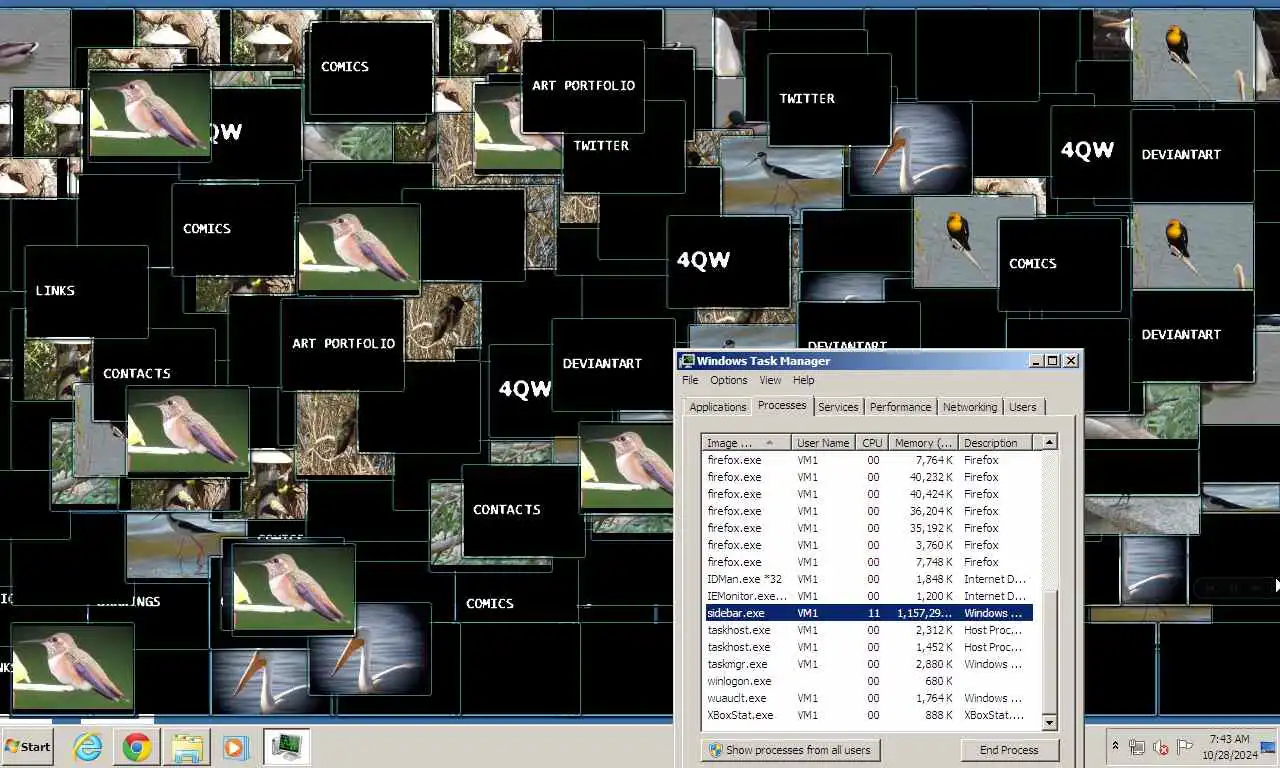The image size is (1280, 768).
Task: Open Options menu in Task Manager
Action: click(729, 380)
